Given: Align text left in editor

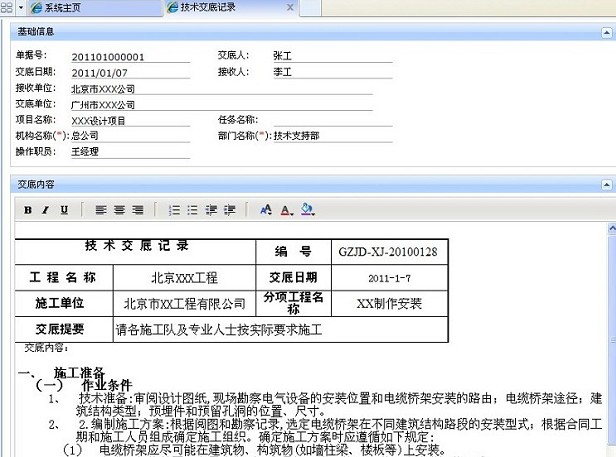Looking at the screenshot, I should (101, 210).
